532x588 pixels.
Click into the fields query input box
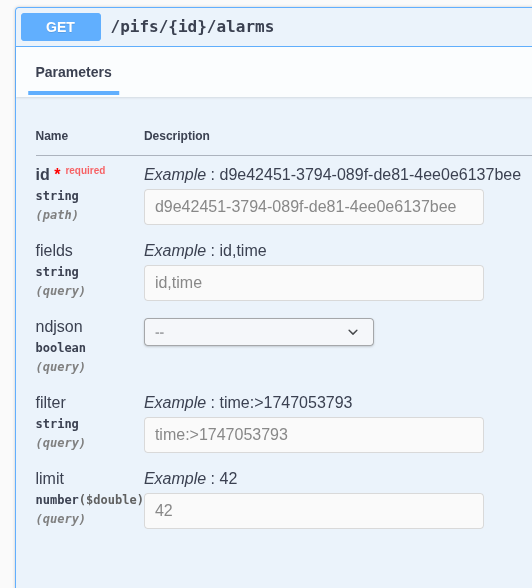pyautogui.click(x=314, y=283)
